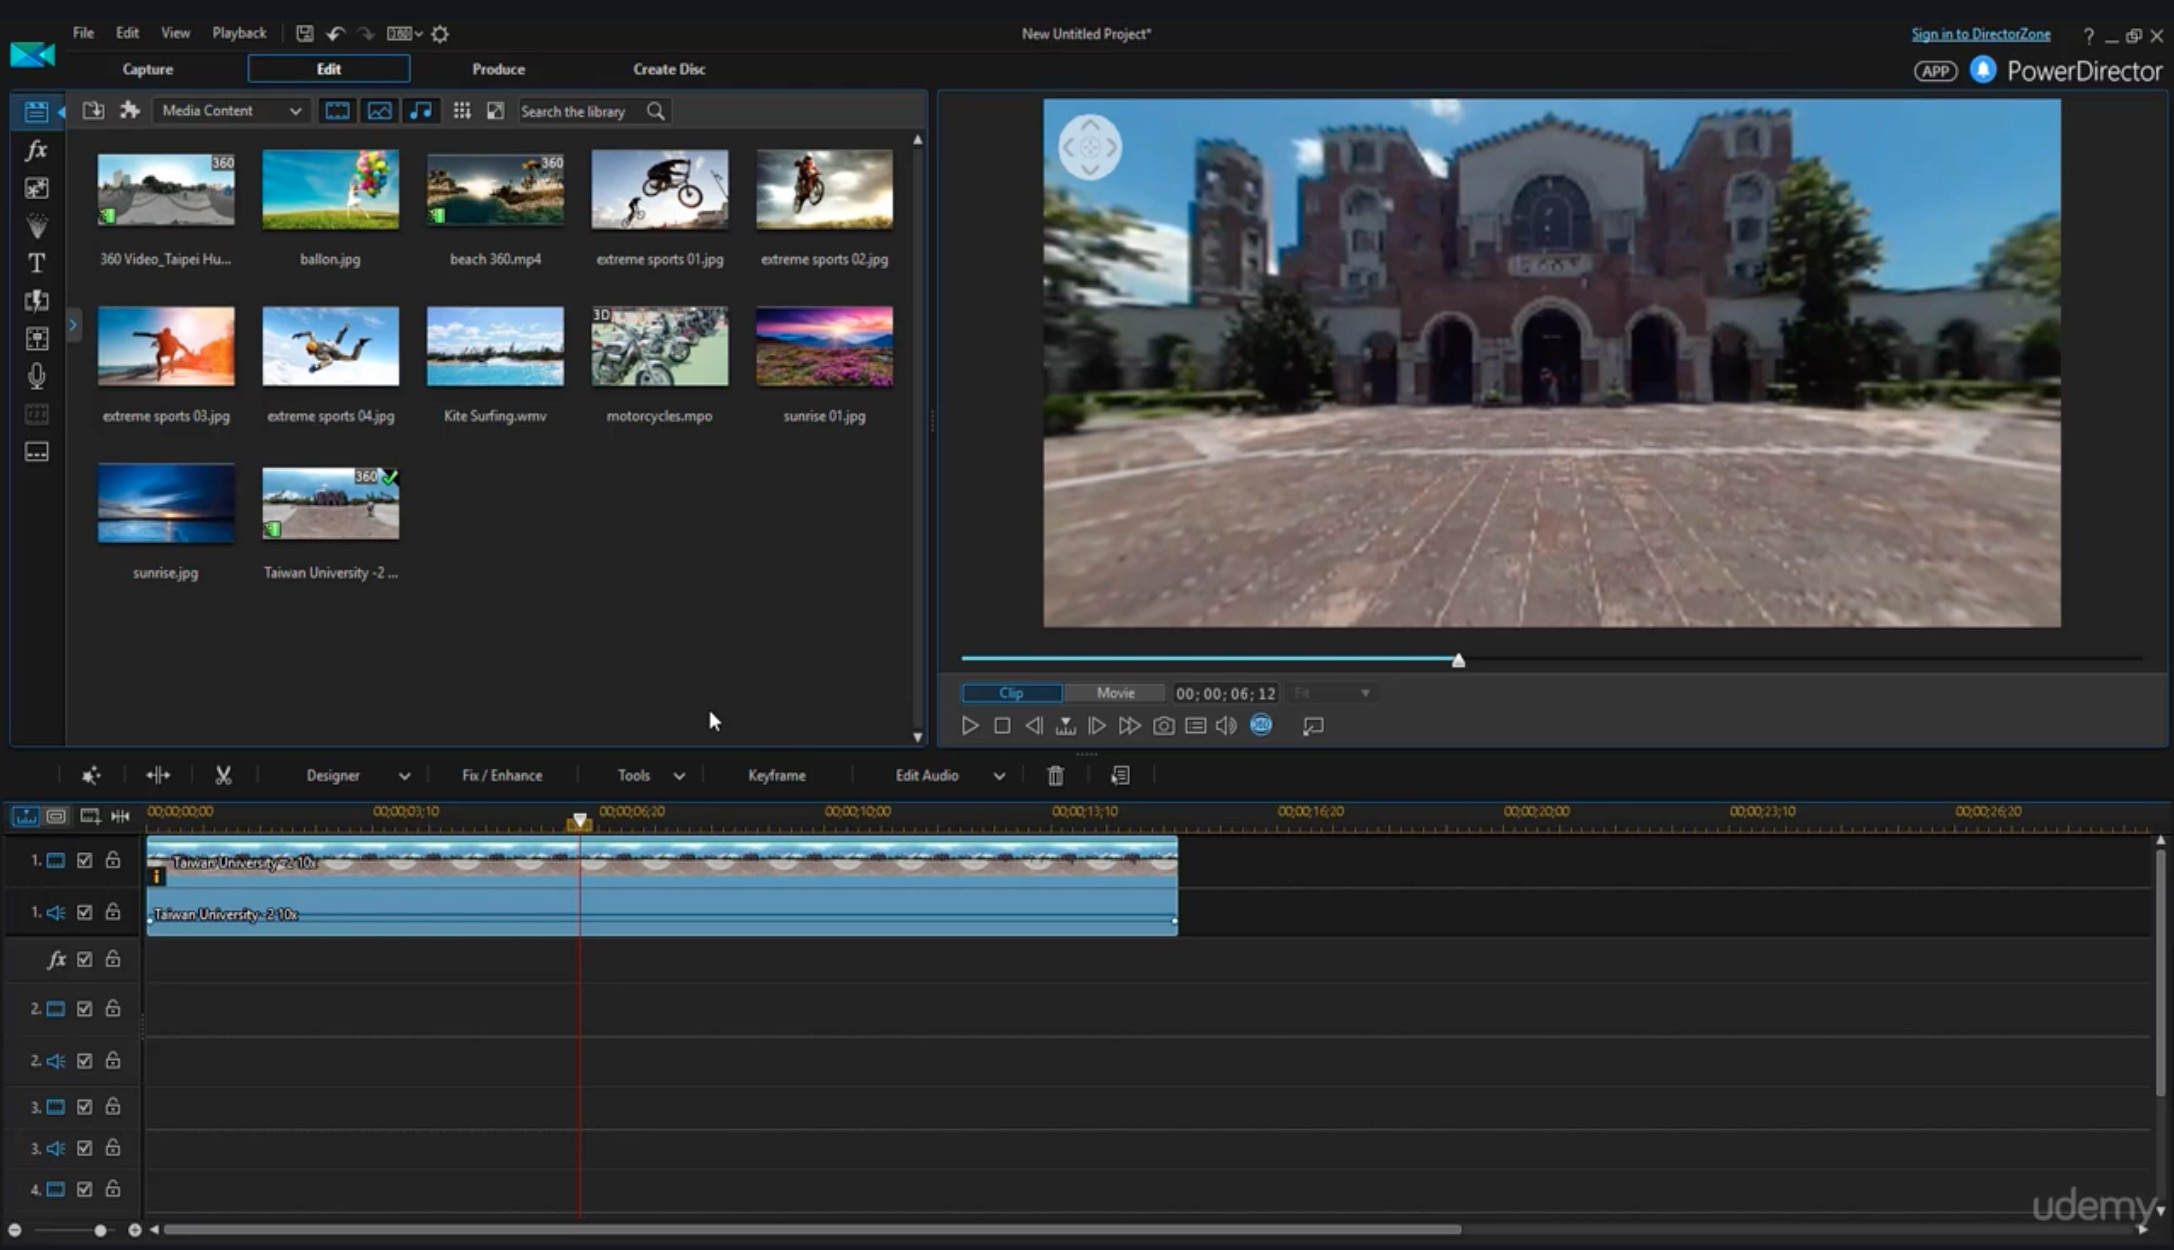Open the Effect Room fx icon
The height and width of the screenshot is (1250, 2174).
(36, 150)
